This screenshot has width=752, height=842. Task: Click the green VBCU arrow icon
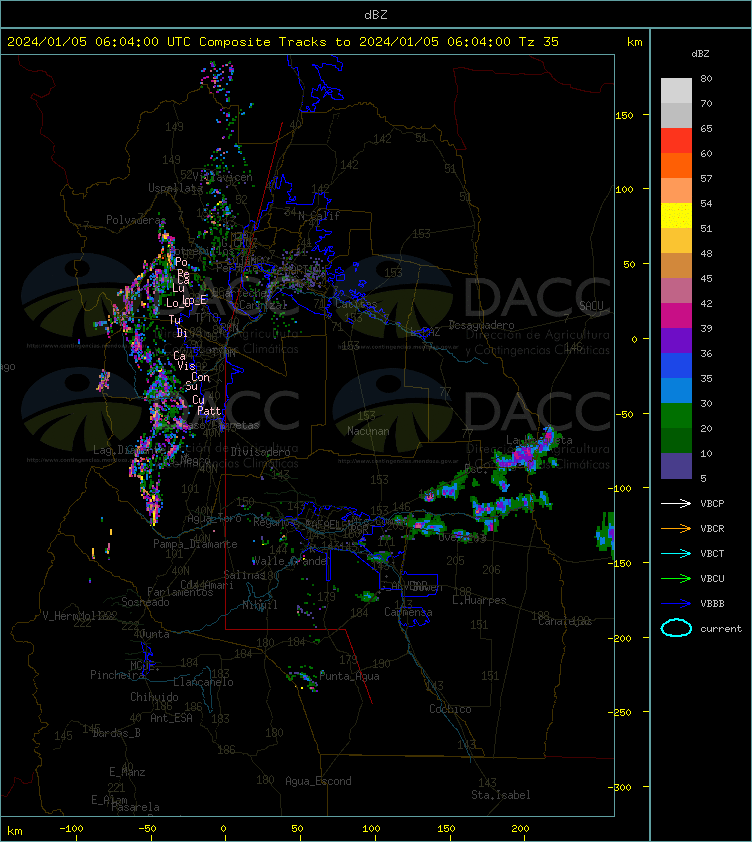676,578
